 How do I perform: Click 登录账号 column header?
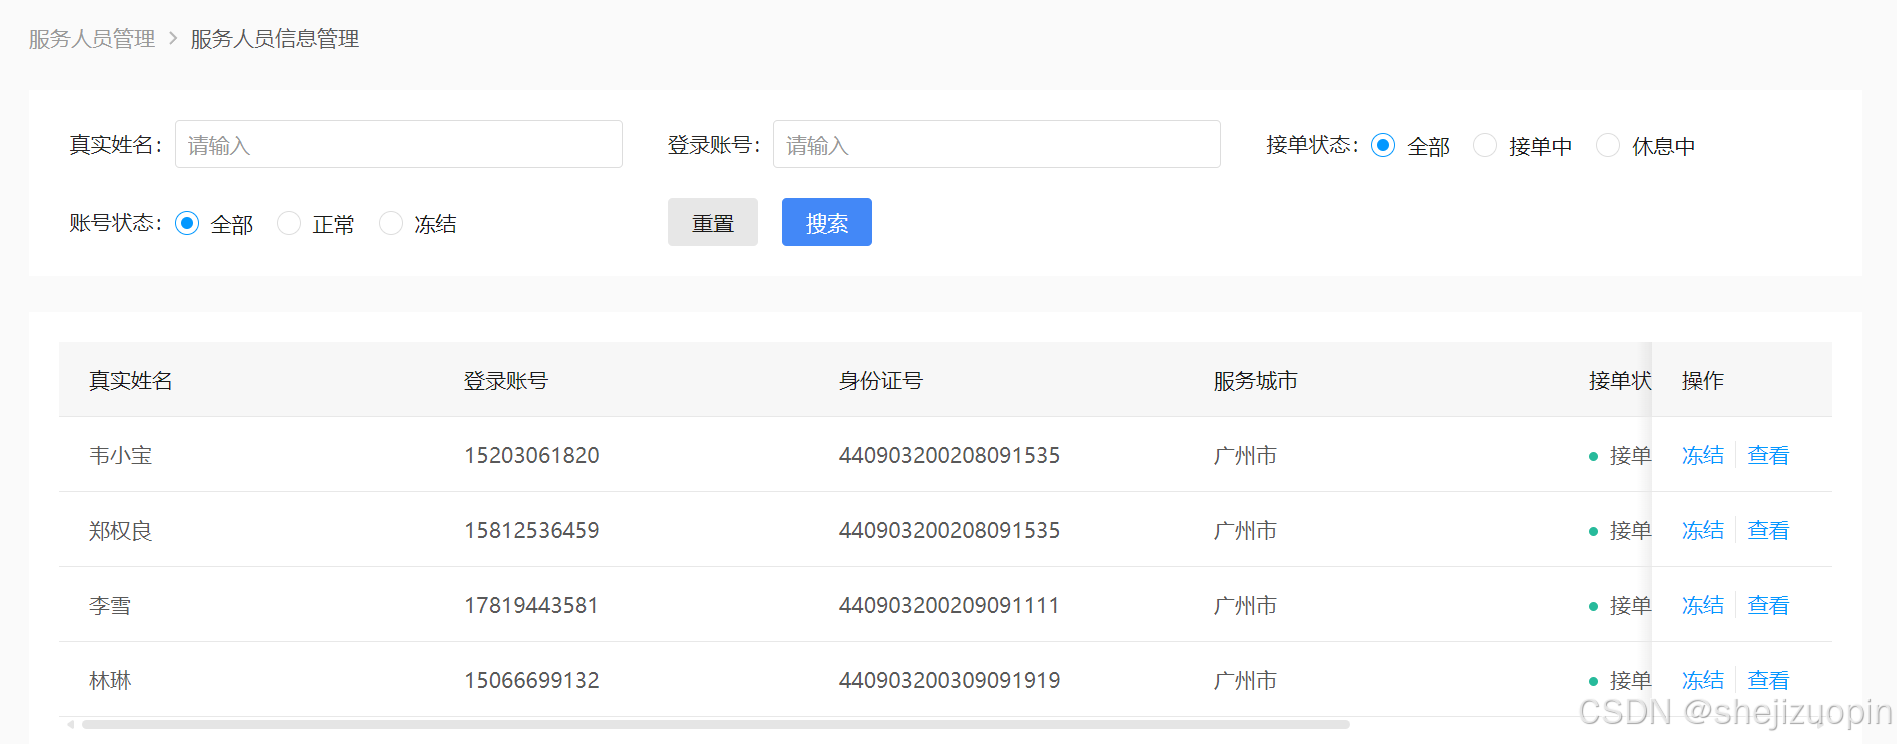point(506,381)
